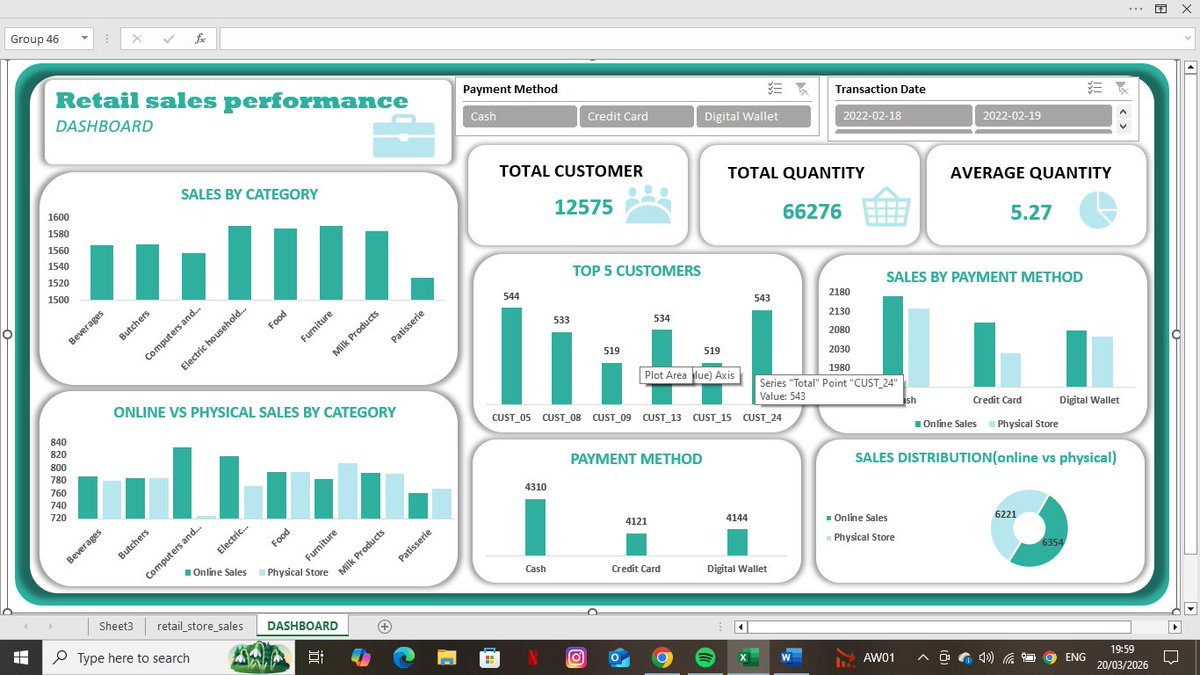
Task: Launch Microsoft Edge from taskbar
Action: click(x=404, y=658)
